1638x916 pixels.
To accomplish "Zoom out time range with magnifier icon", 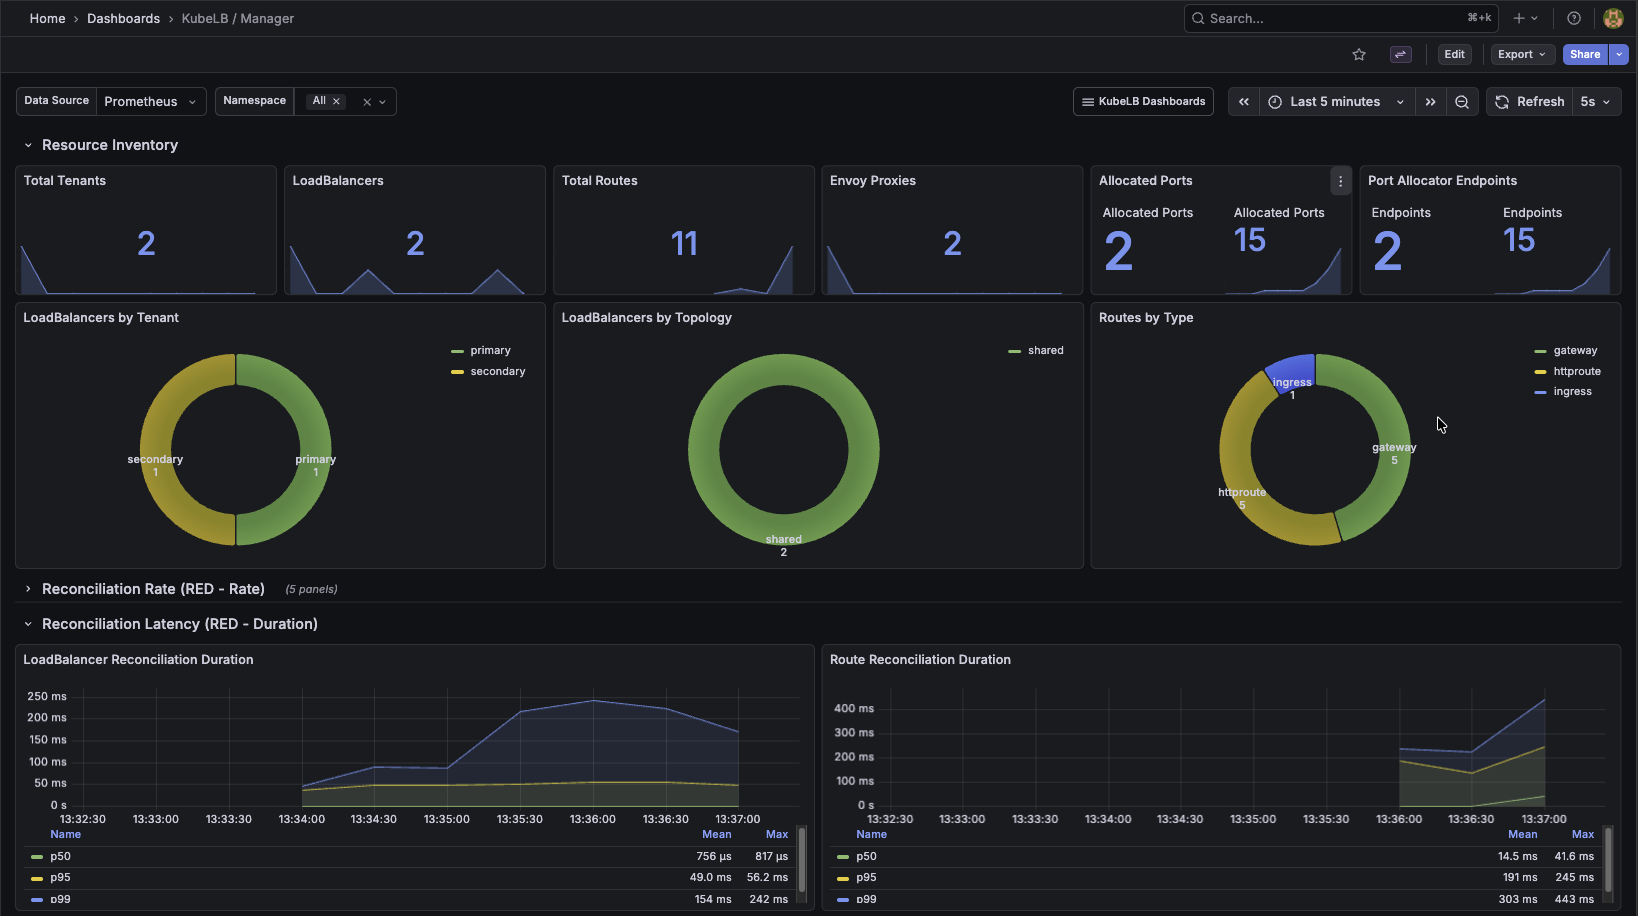I will [1462, 101].
